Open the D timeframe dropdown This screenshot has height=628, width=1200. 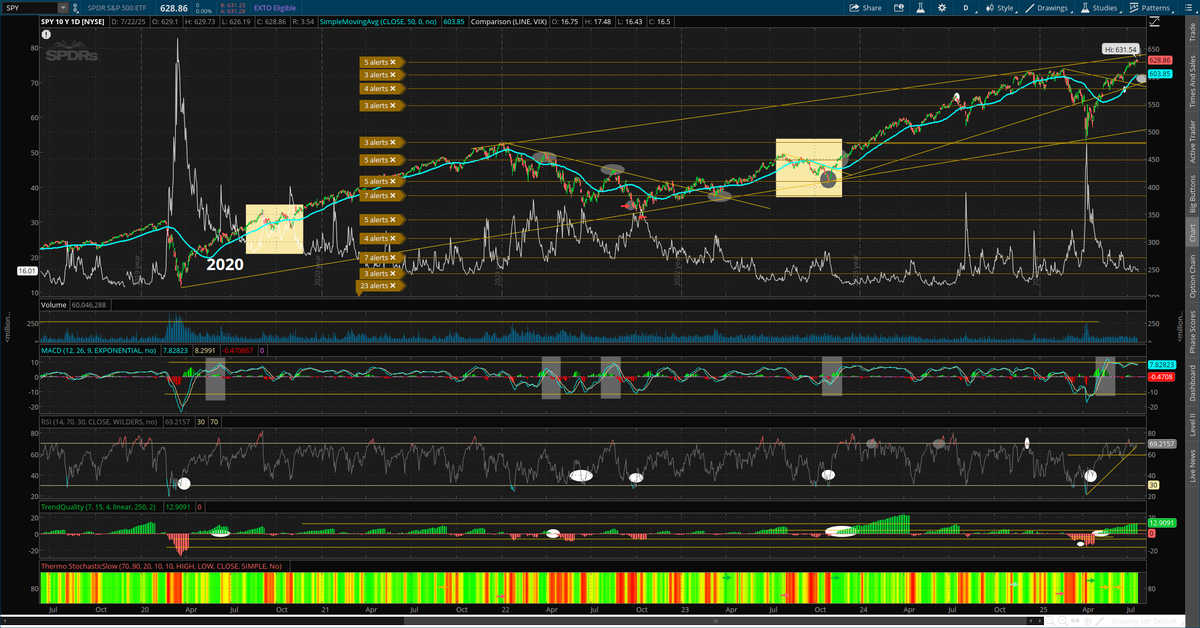966,8
